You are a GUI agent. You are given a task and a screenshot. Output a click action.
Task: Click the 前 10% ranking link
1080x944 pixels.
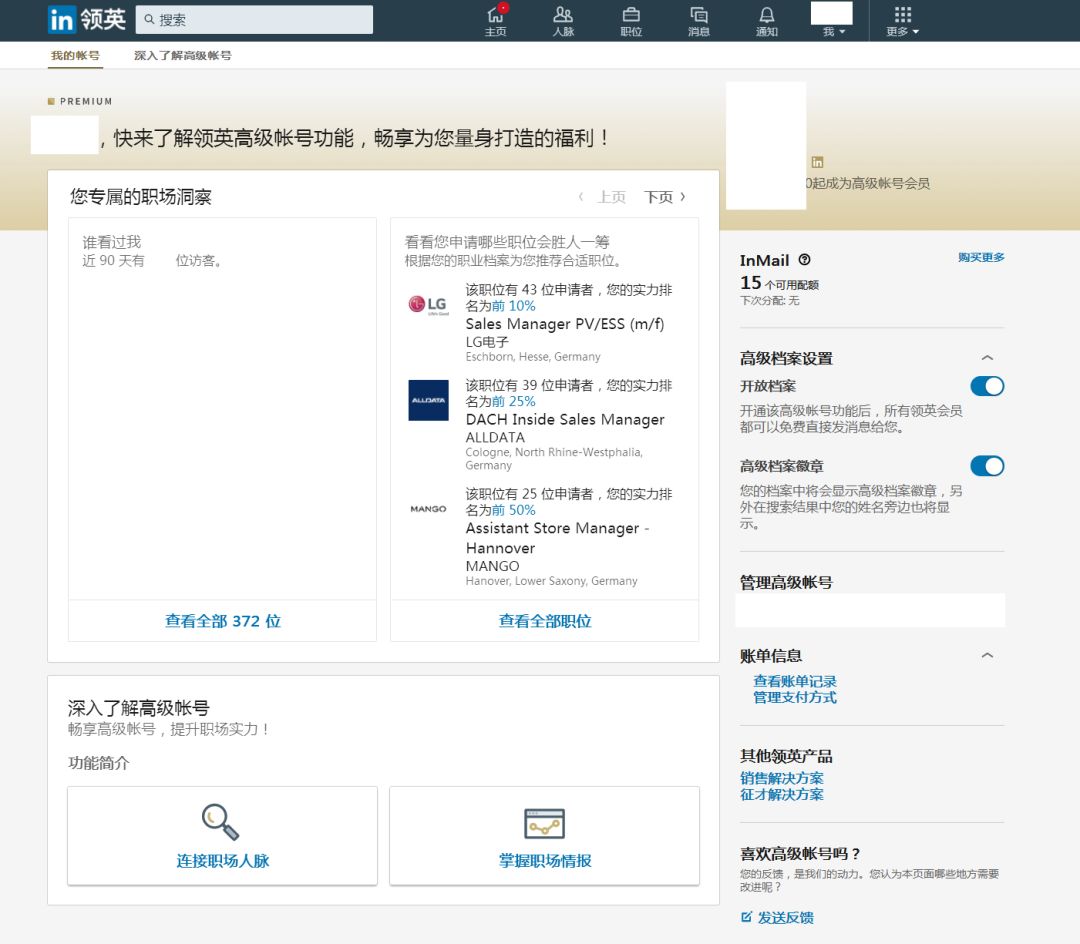point(514,306)
